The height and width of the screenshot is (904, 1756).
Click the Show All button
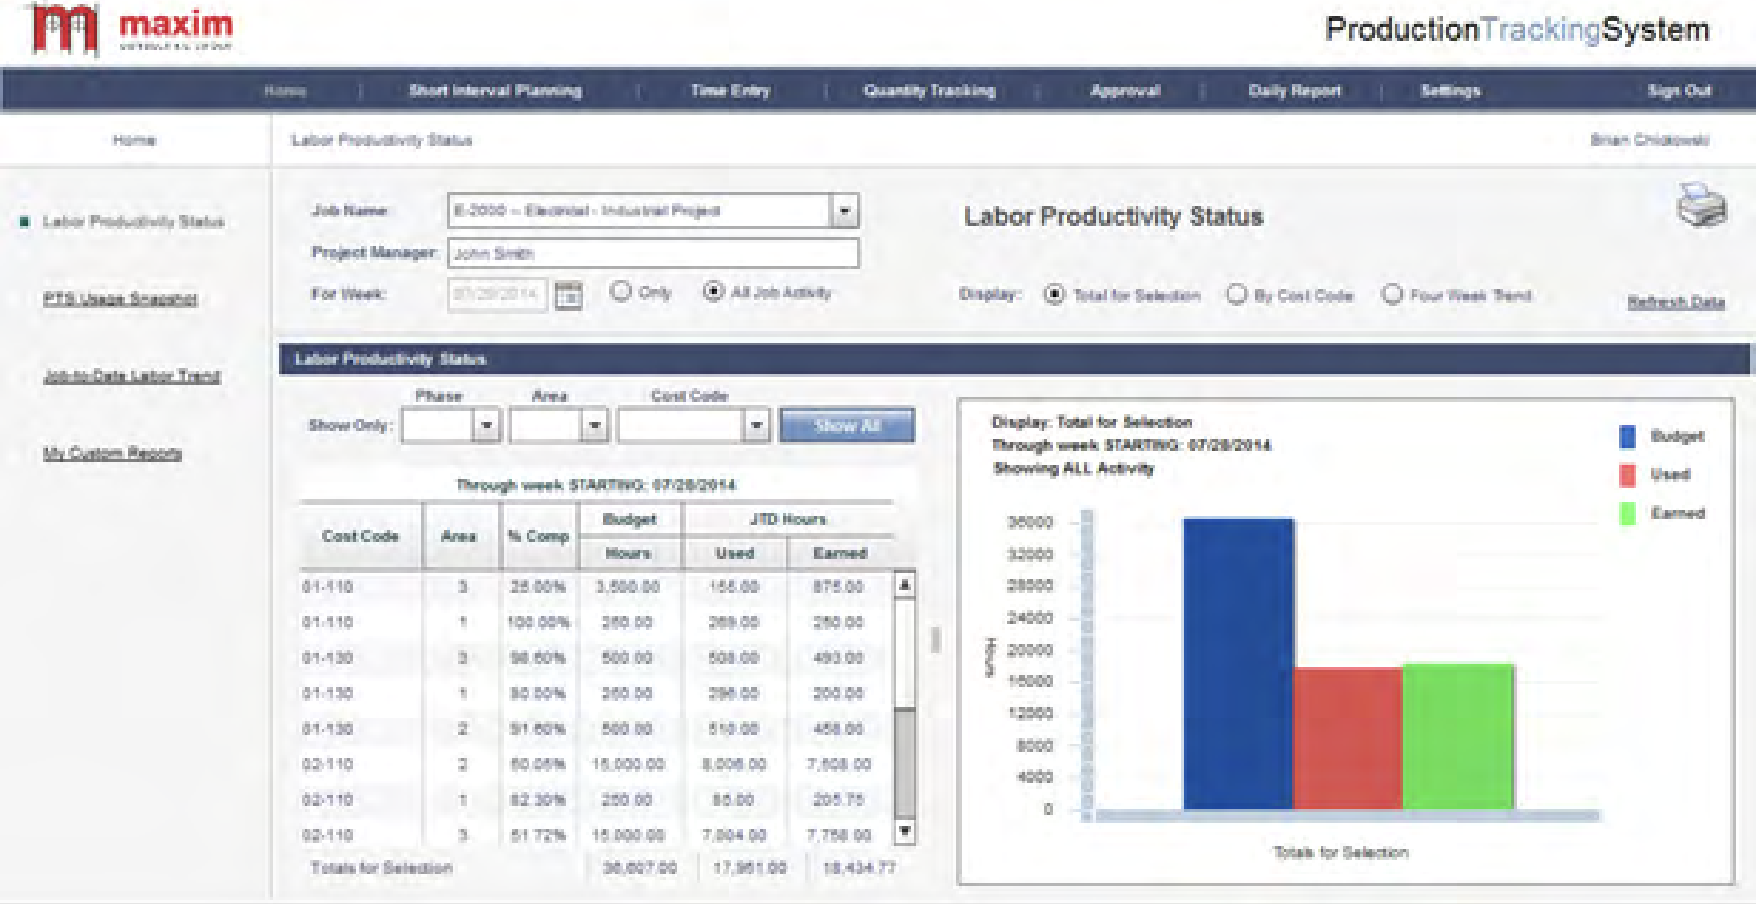click(x=847, y=425)
